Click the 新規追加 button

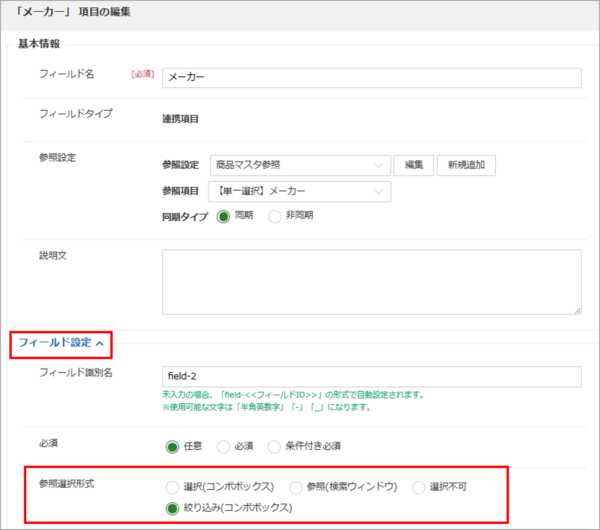point(466,166)
